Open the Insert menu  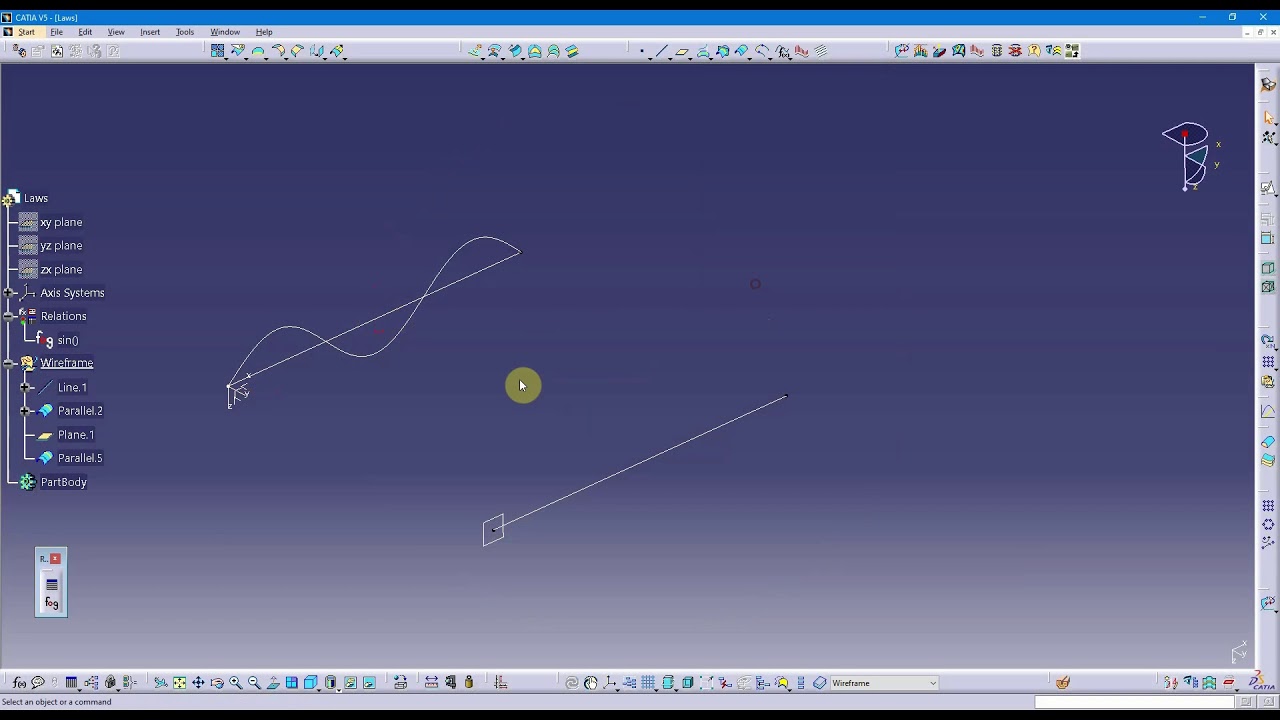(150, 32)
